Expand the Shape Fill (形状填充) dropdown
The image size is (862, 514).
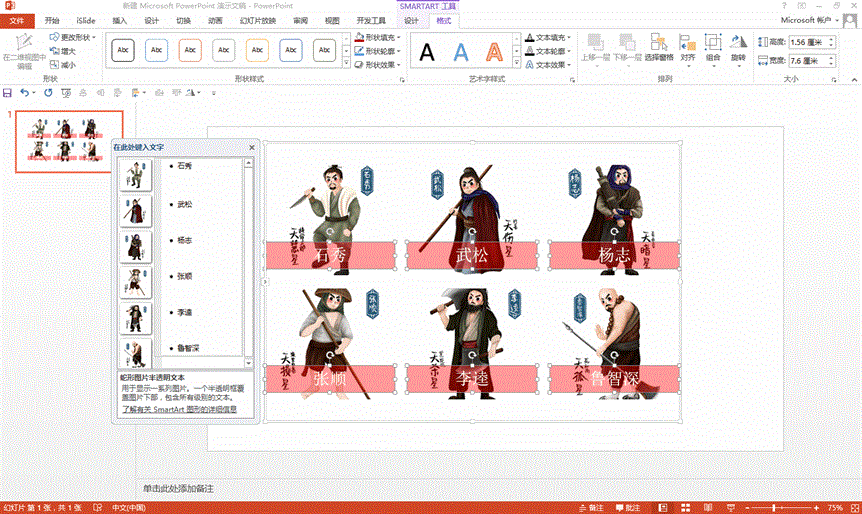(x=377, y=37)
